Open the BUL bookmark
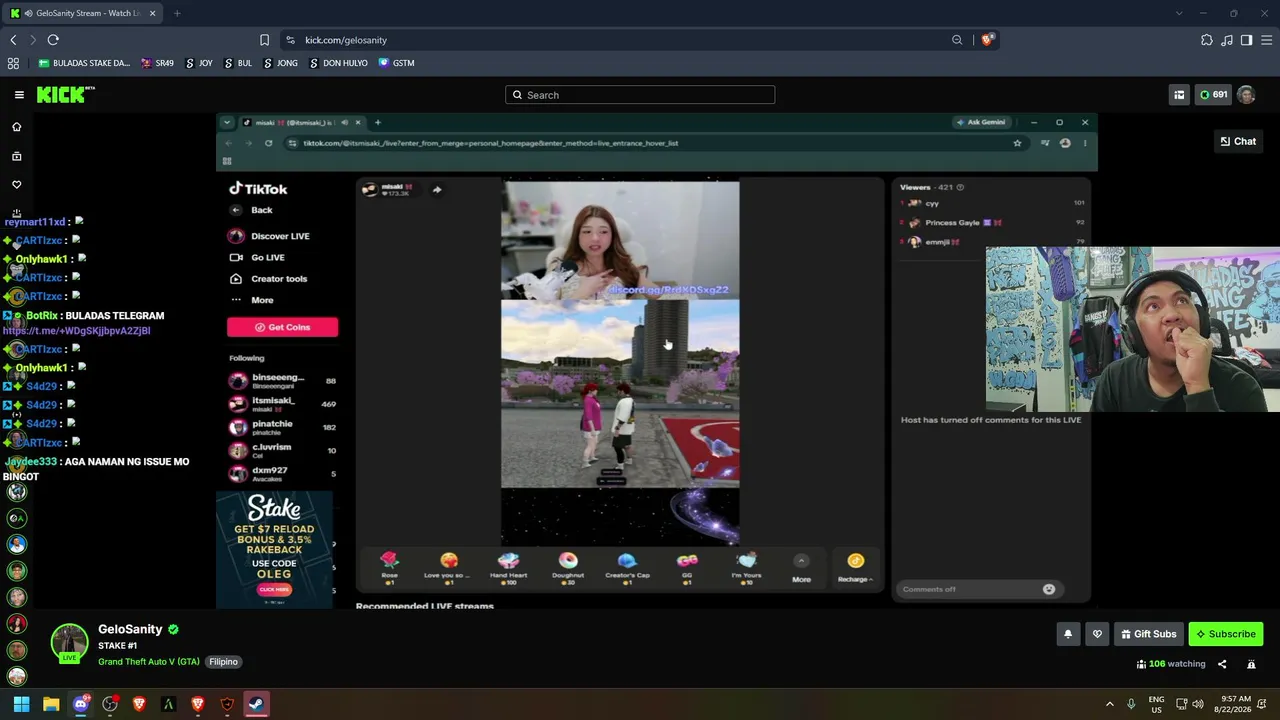Screen dimensions: 1280x720 (x=238, y=63)
